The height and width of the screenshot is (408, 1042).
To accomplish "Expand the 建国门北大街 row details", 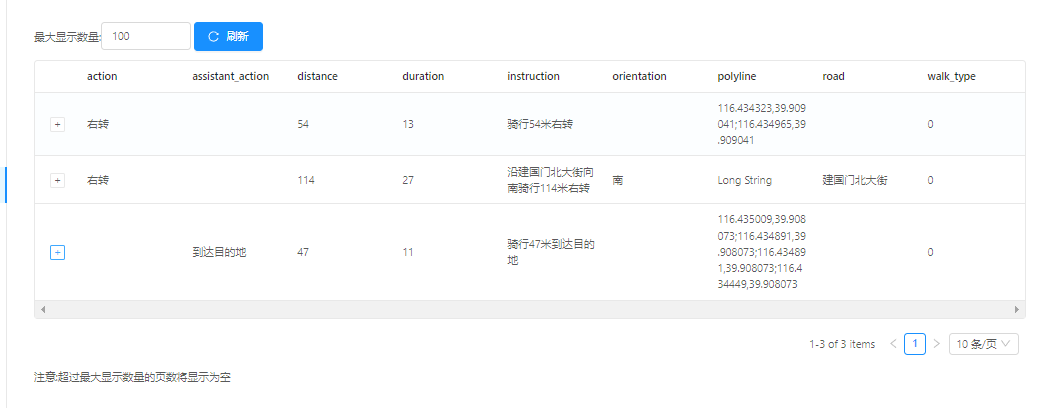I will pyautogui.click(x=57, y=180).
